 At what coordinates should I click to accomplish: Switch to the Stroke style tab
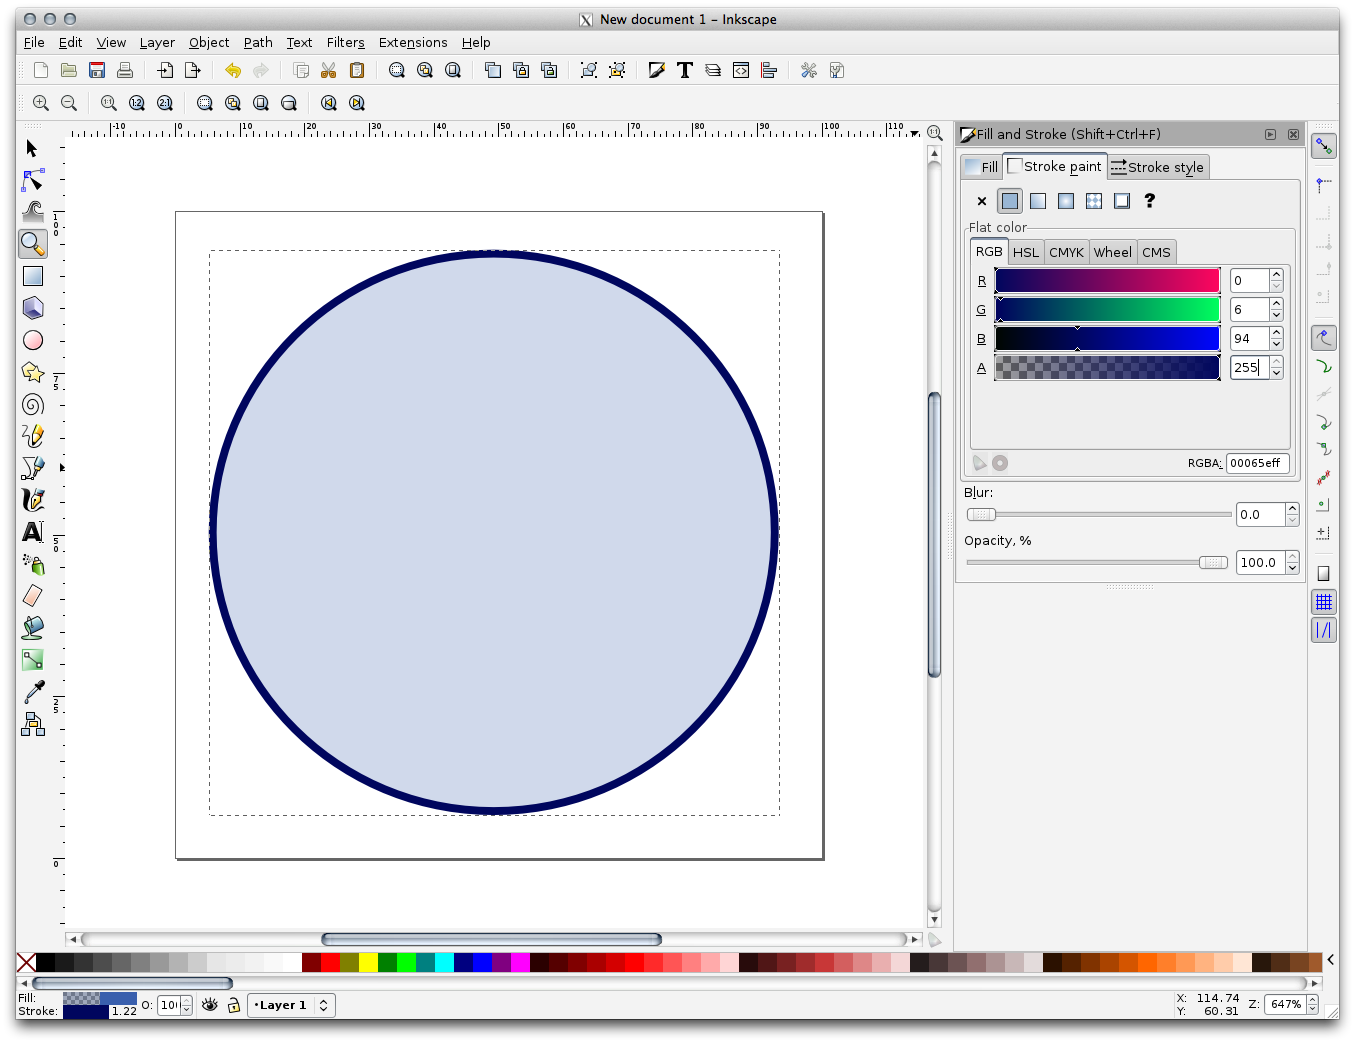coord(1157,167)
